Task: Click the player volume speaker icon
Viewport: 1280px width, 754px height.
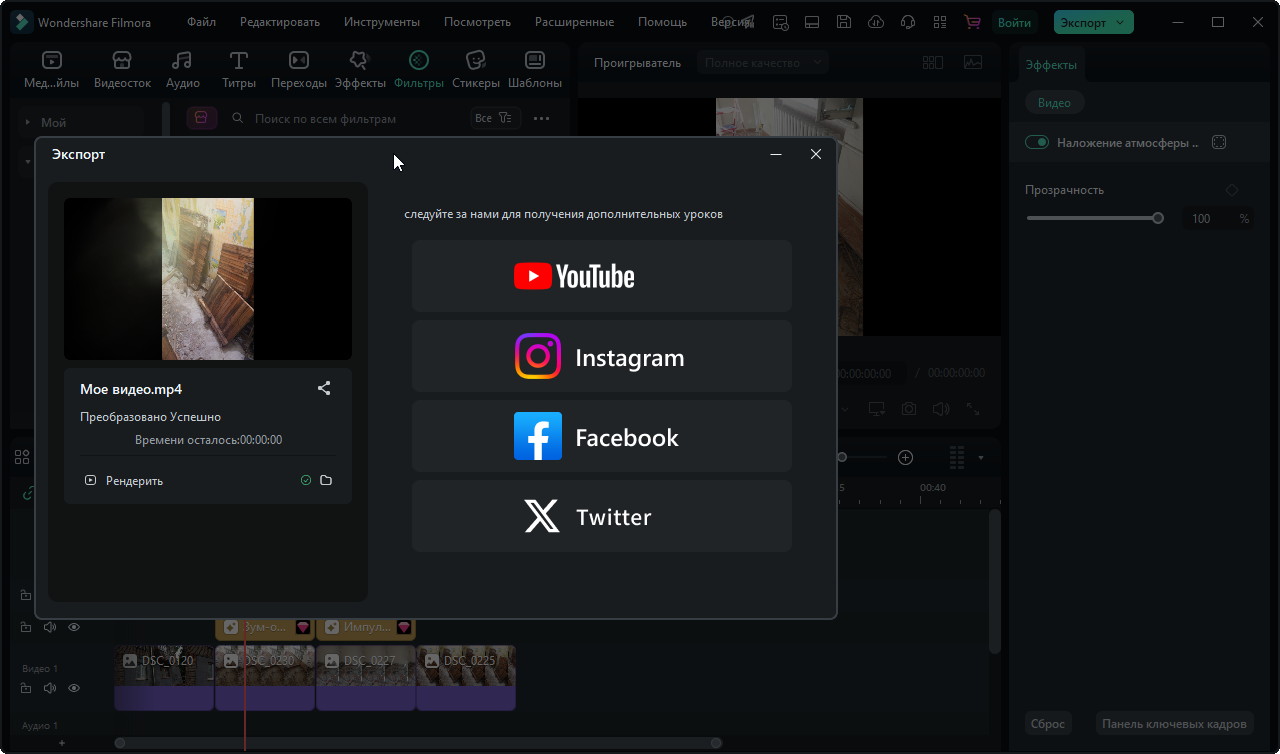Action: pos(940,409)
